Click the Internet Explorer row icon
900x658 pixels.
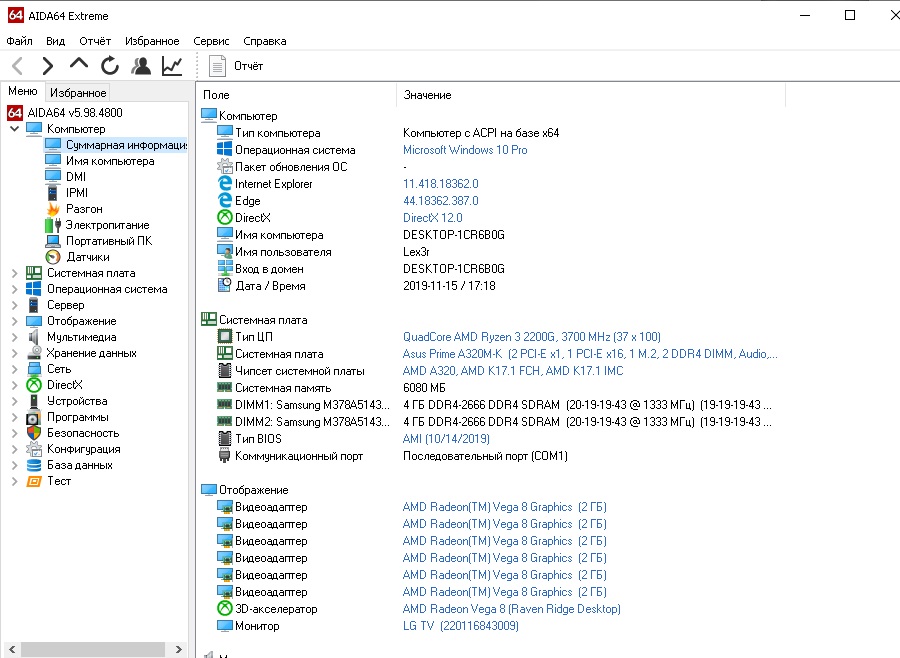(224, 184)
